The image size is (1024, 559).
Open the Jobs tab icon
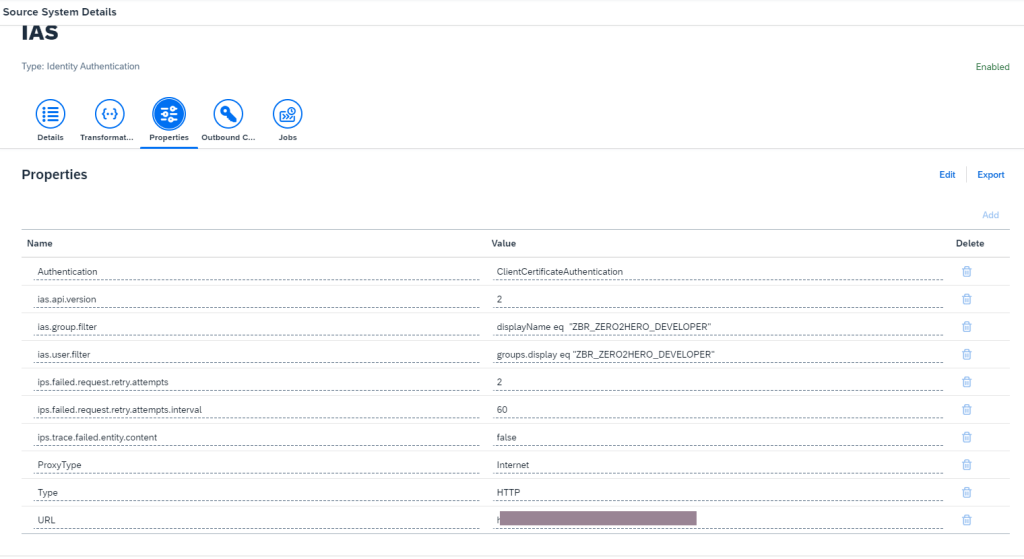pyautogui.click(x=287, y=113)
